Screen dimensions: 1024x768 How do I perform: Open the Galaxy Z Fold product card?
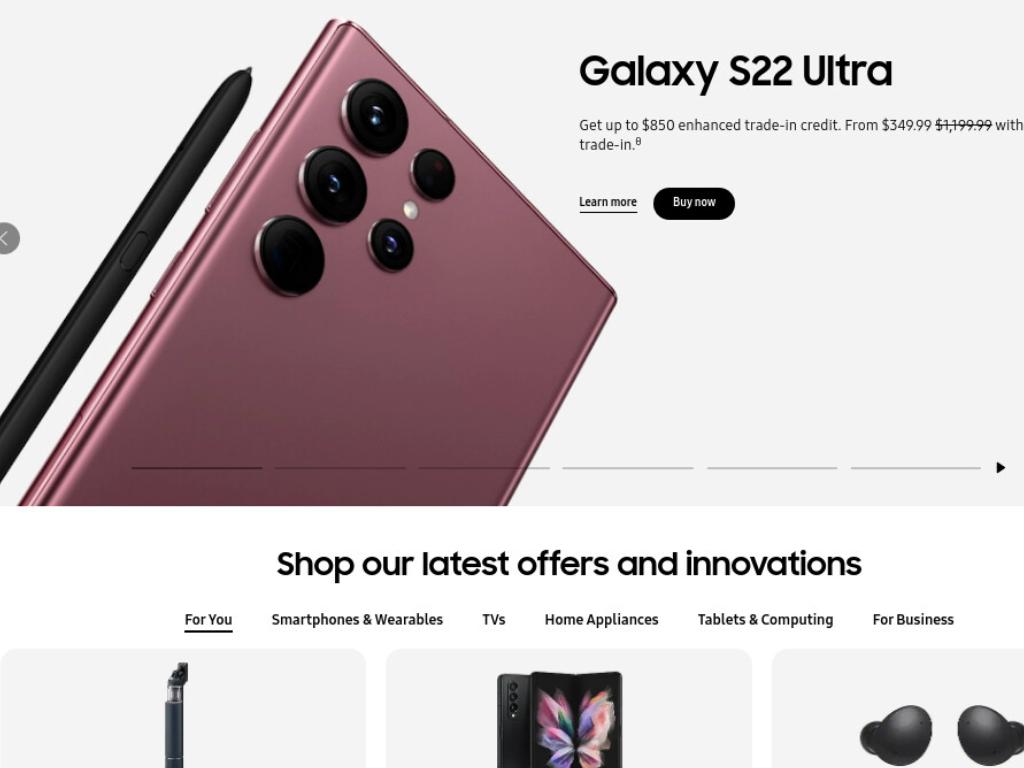point(569,709)
